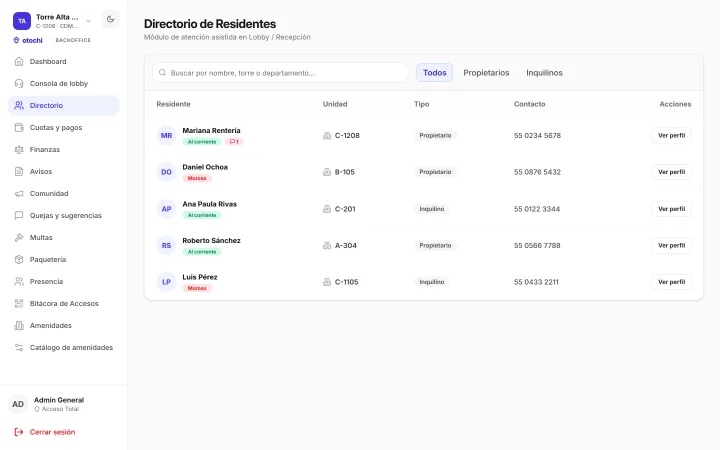Filter by Propietarios tab
Screen dimensions: 720x450
click(x=486, y=73)
